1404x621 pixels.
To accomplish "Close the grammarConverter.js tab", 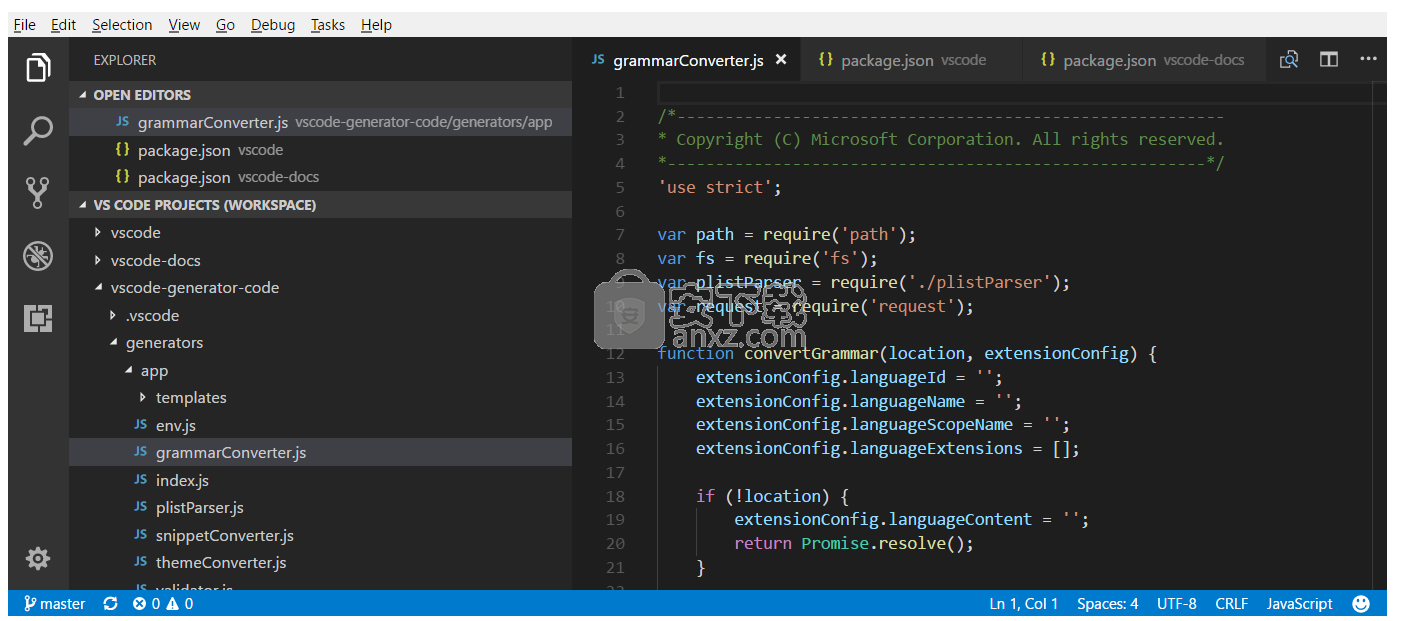I will [x=781, y=60].
